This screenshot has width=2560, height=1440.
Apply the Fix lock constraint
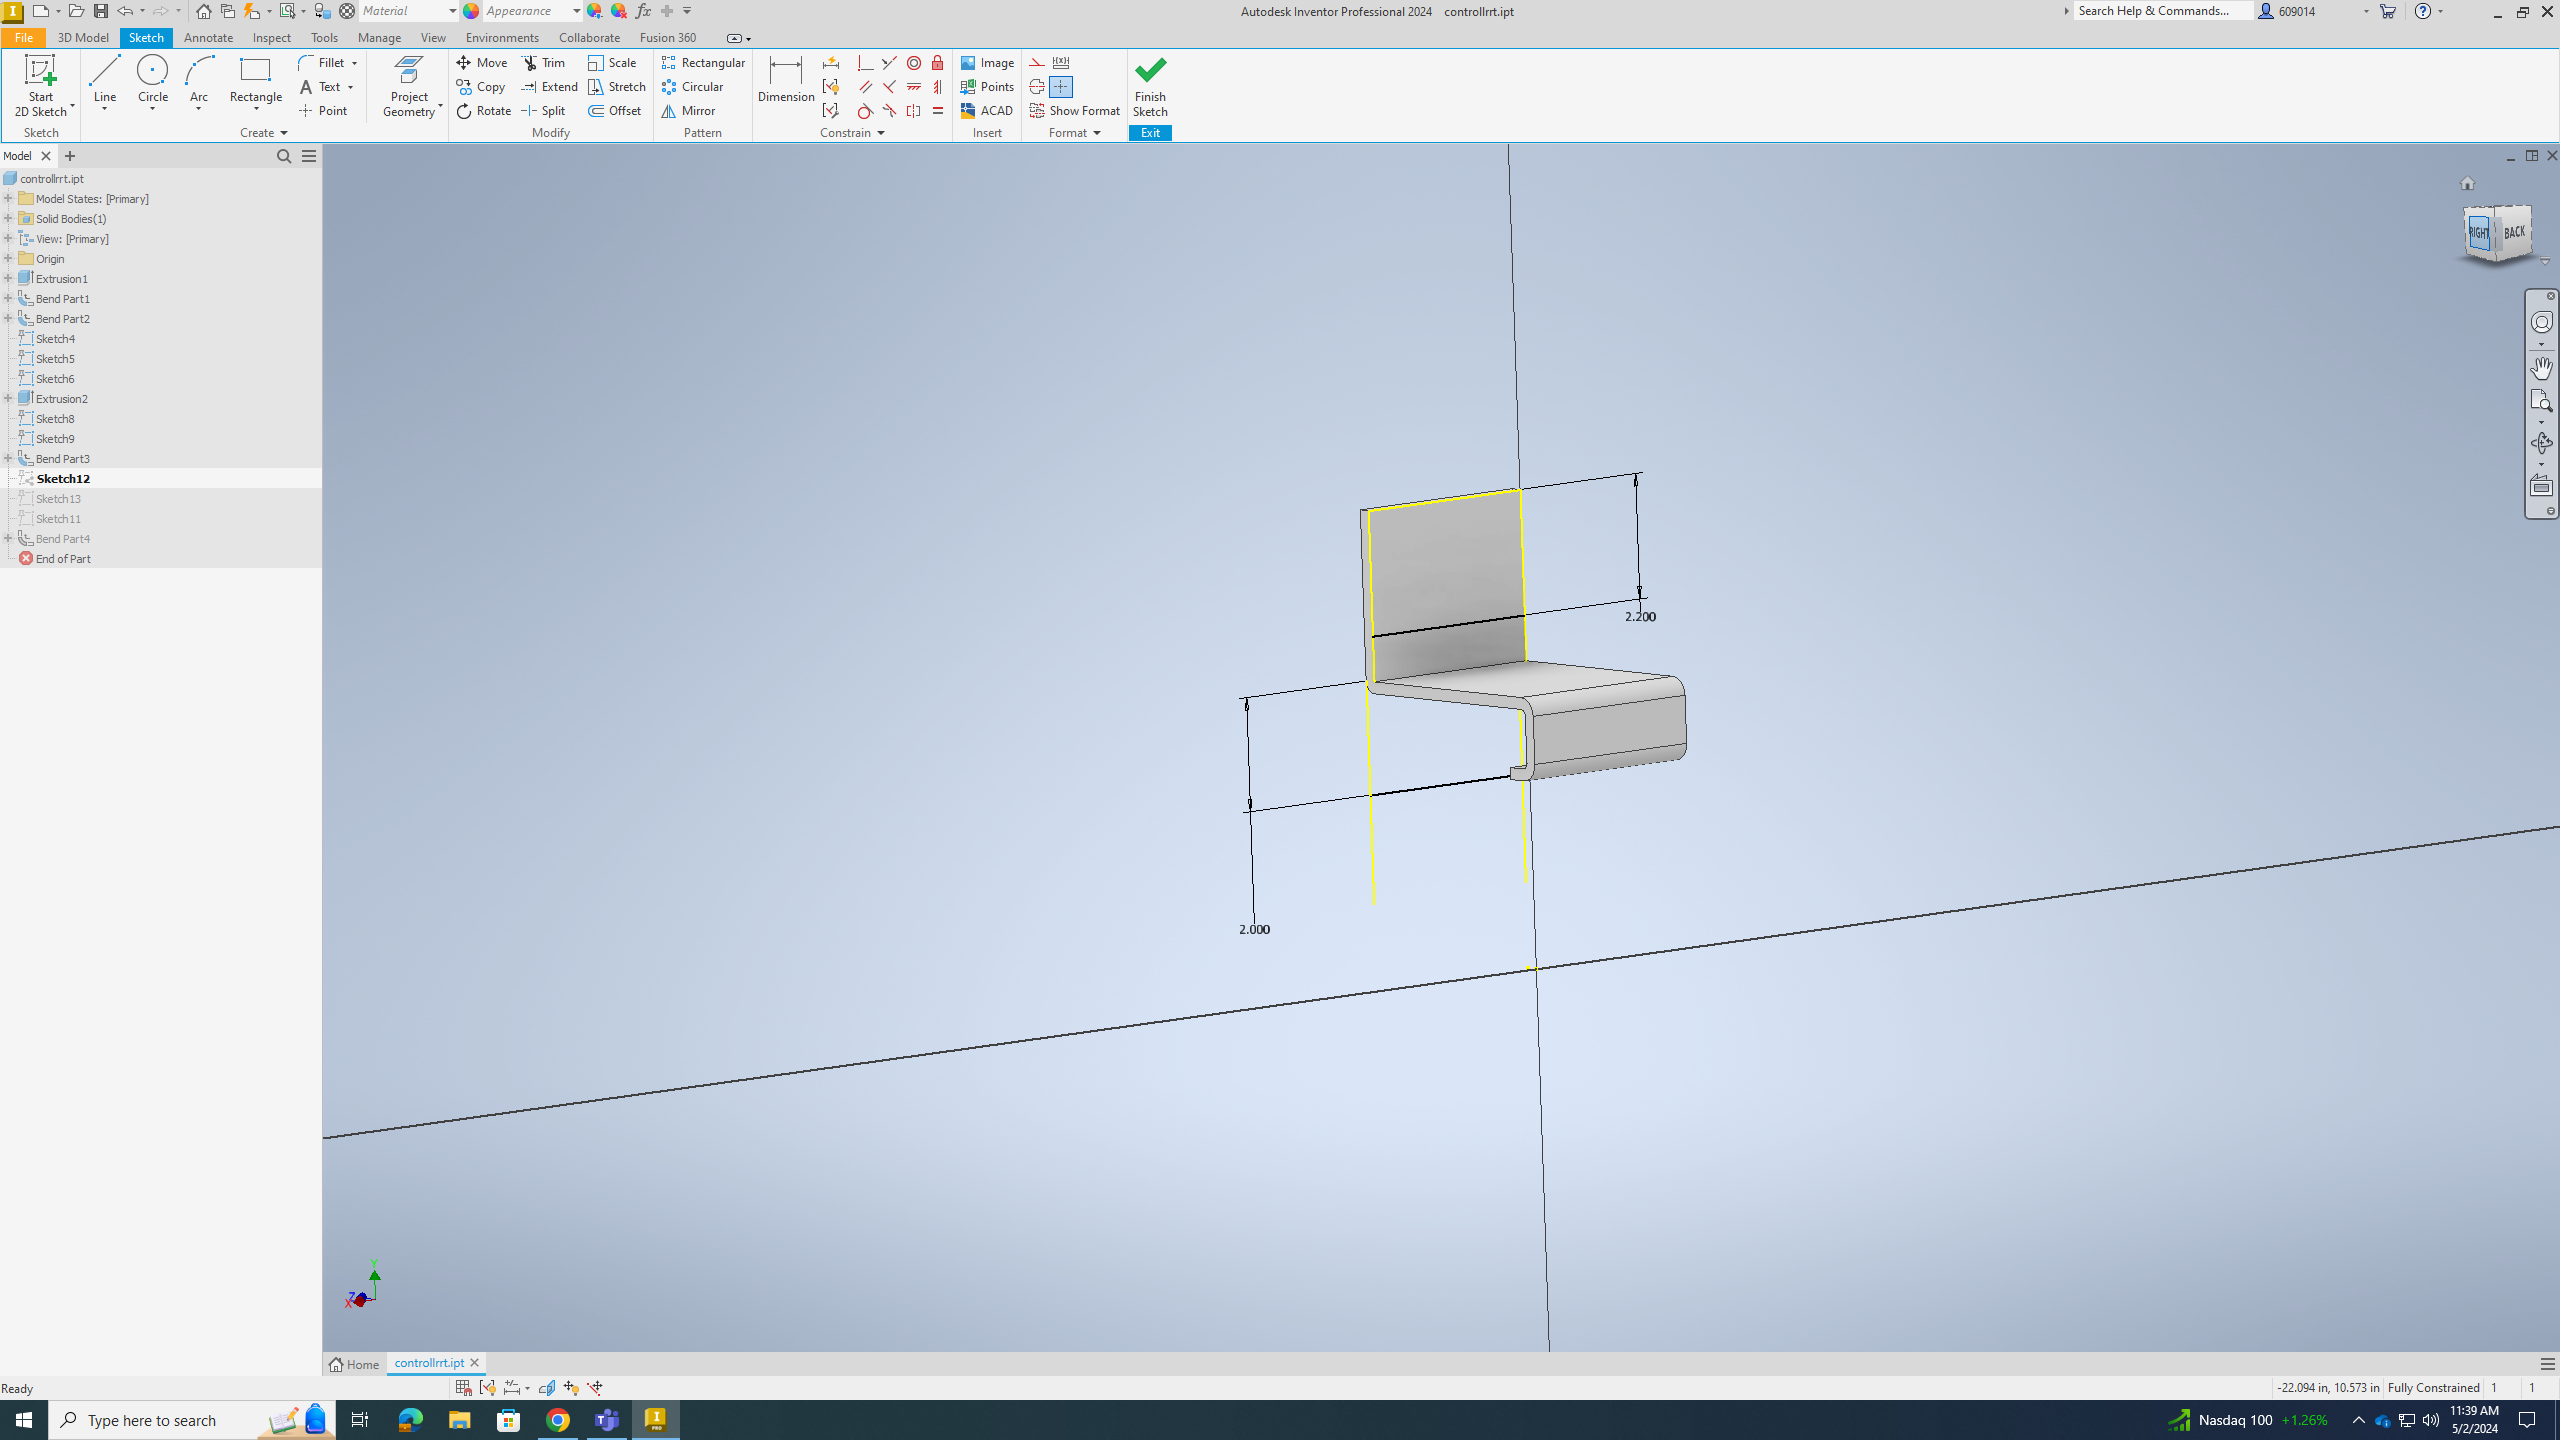pos(938,63)
